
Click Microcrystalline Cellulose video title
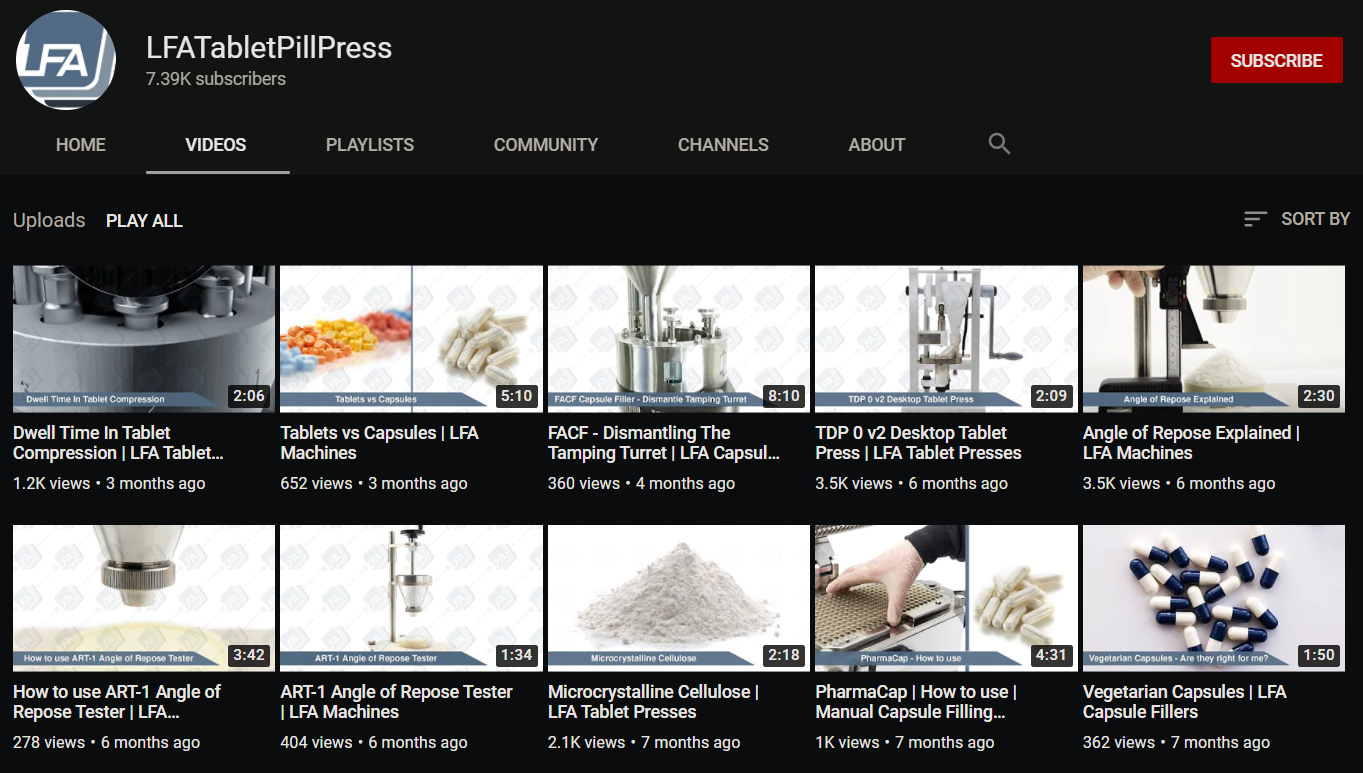pos(653,702)
